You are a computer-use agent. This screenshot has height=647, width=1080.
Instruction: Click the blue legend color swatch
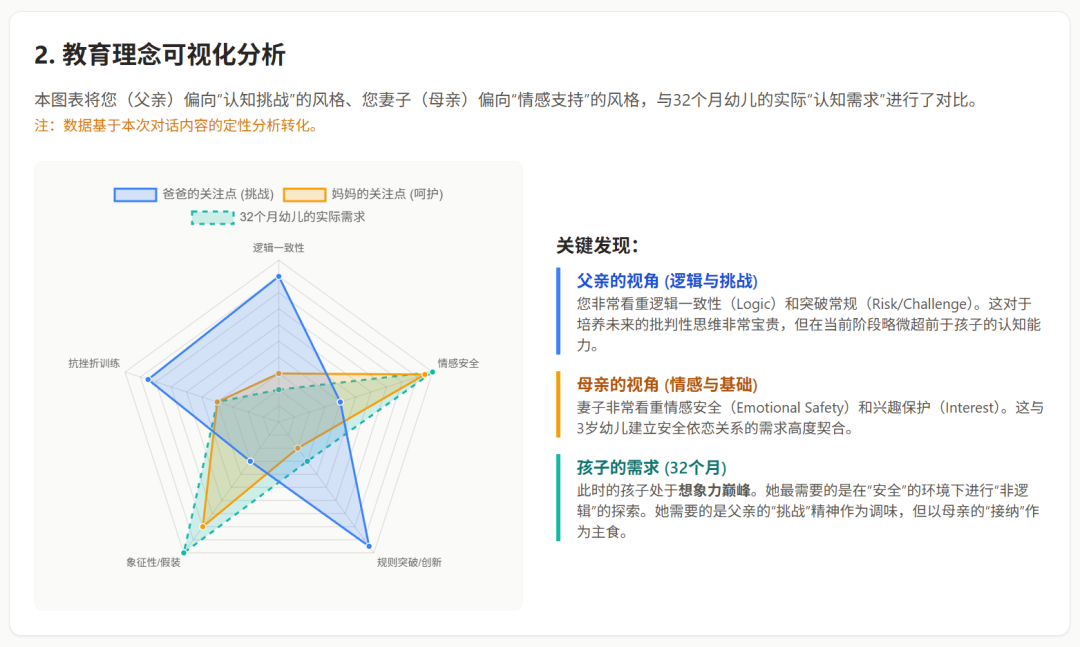(135, 194)
